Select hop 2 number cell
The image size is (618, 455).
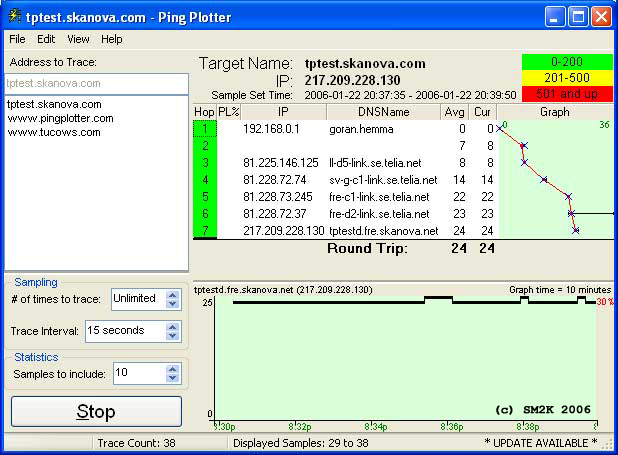pyautogui.click(x=205, y=146)
